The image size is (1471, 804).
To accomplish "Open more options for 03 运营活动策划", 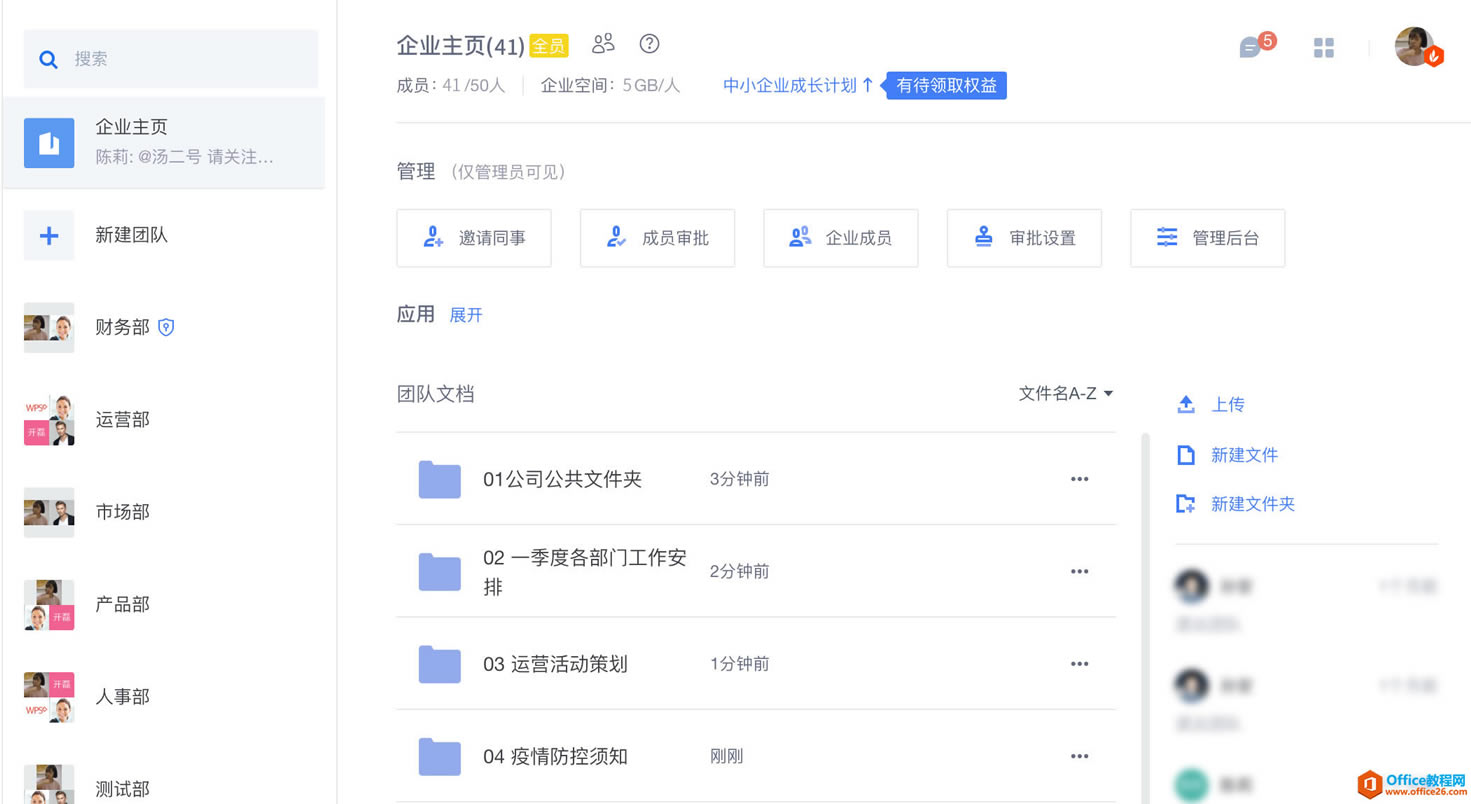I will click(x=1079, y=664).
